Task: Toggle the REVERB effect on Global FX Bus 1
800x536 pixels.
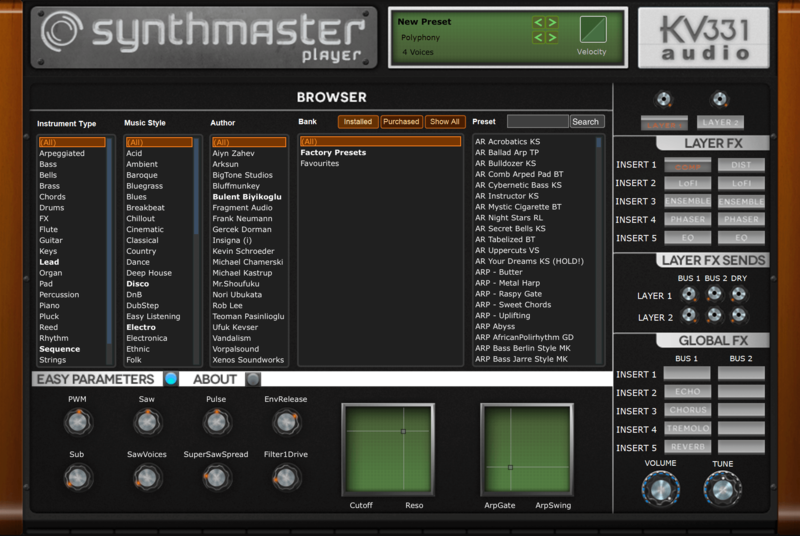Action: pyautogui.click(x=687, y=447)
